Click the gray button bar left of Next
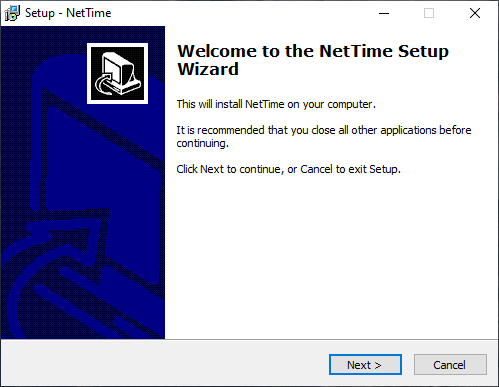 coord(163,364)
